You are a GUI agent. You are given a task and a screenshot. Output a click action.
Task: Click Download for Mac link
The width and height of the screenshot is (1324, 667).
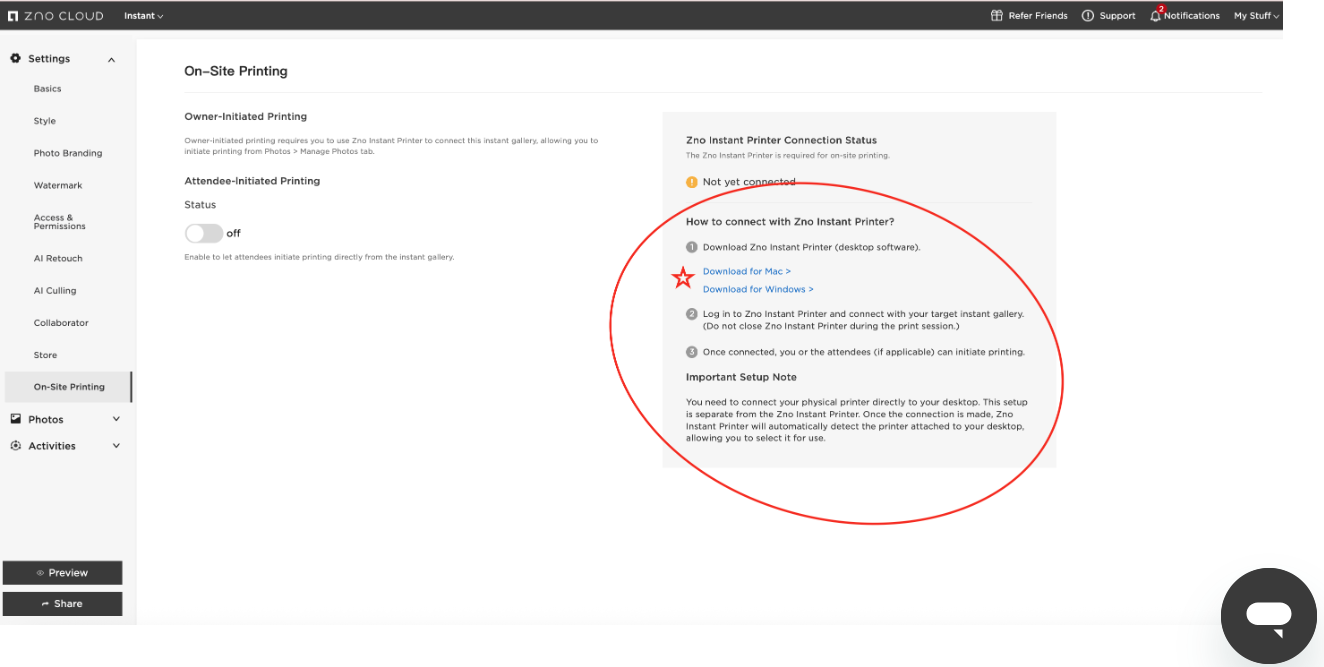746,272
